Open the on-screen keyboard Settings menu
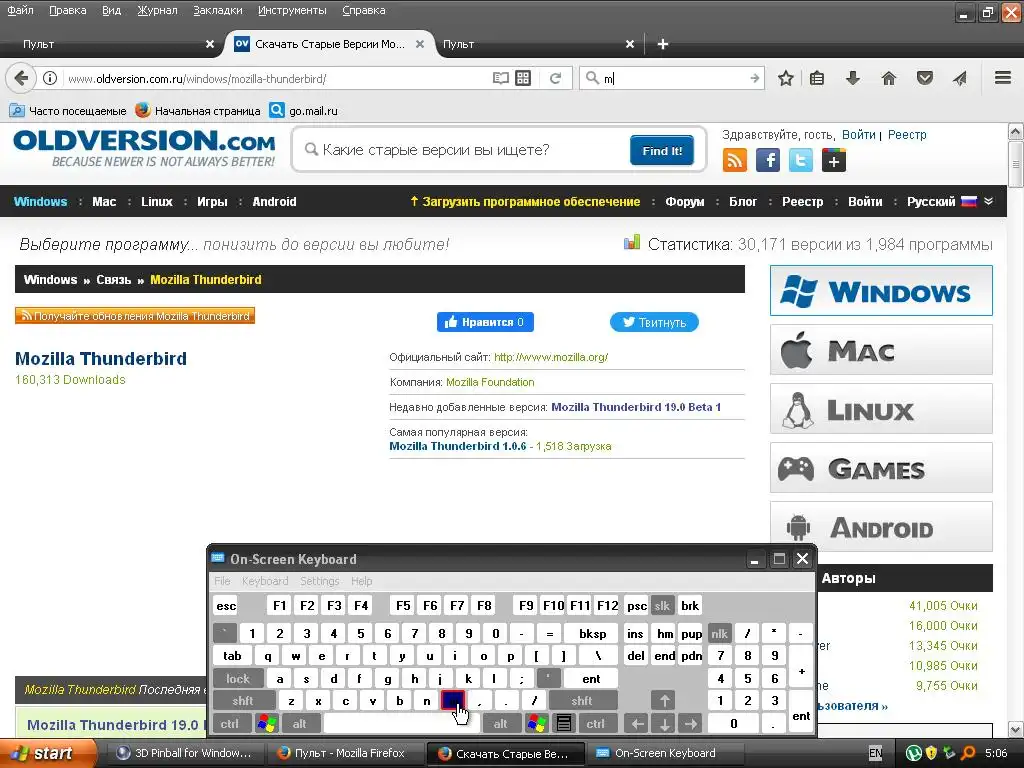The image size is (1024, 768). click(319, 581)
